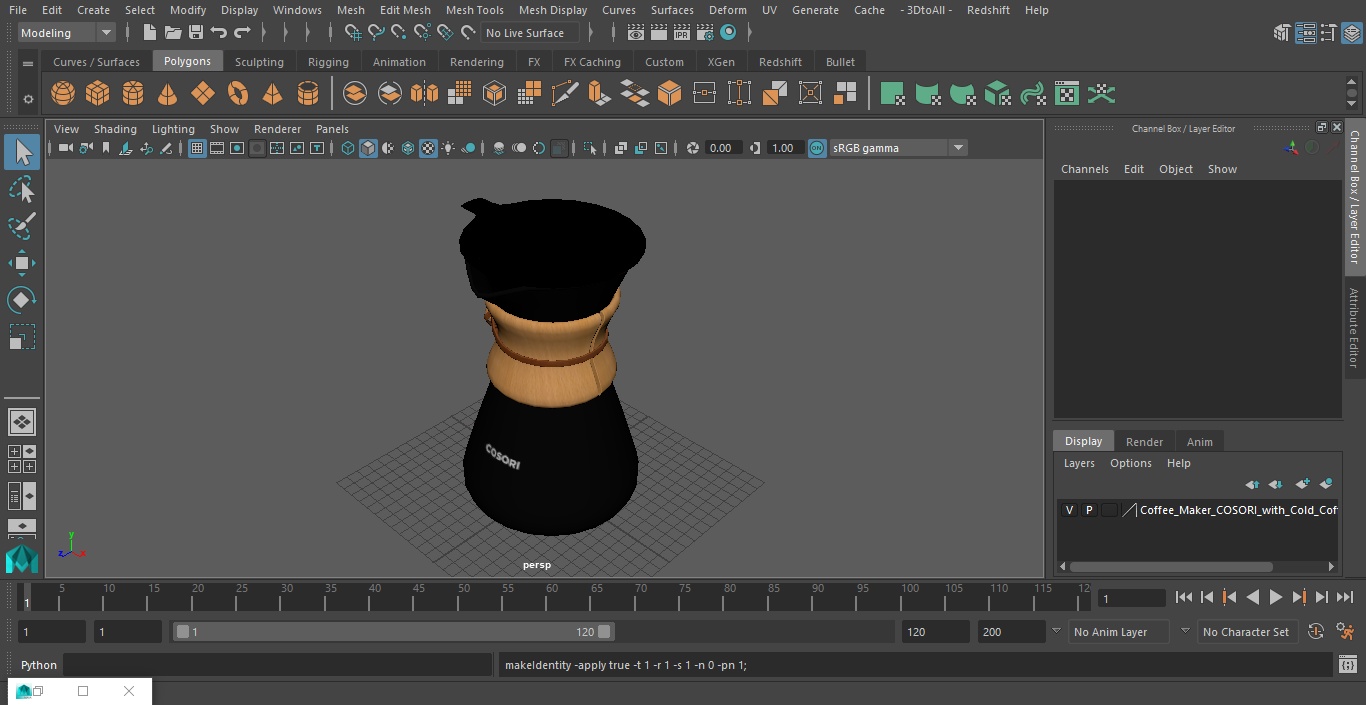Image resolution: width=1366 pixels, height=705 pixels.
Task: Create a polygon cylinder from the shelf
Action: [x=133, y=94]
